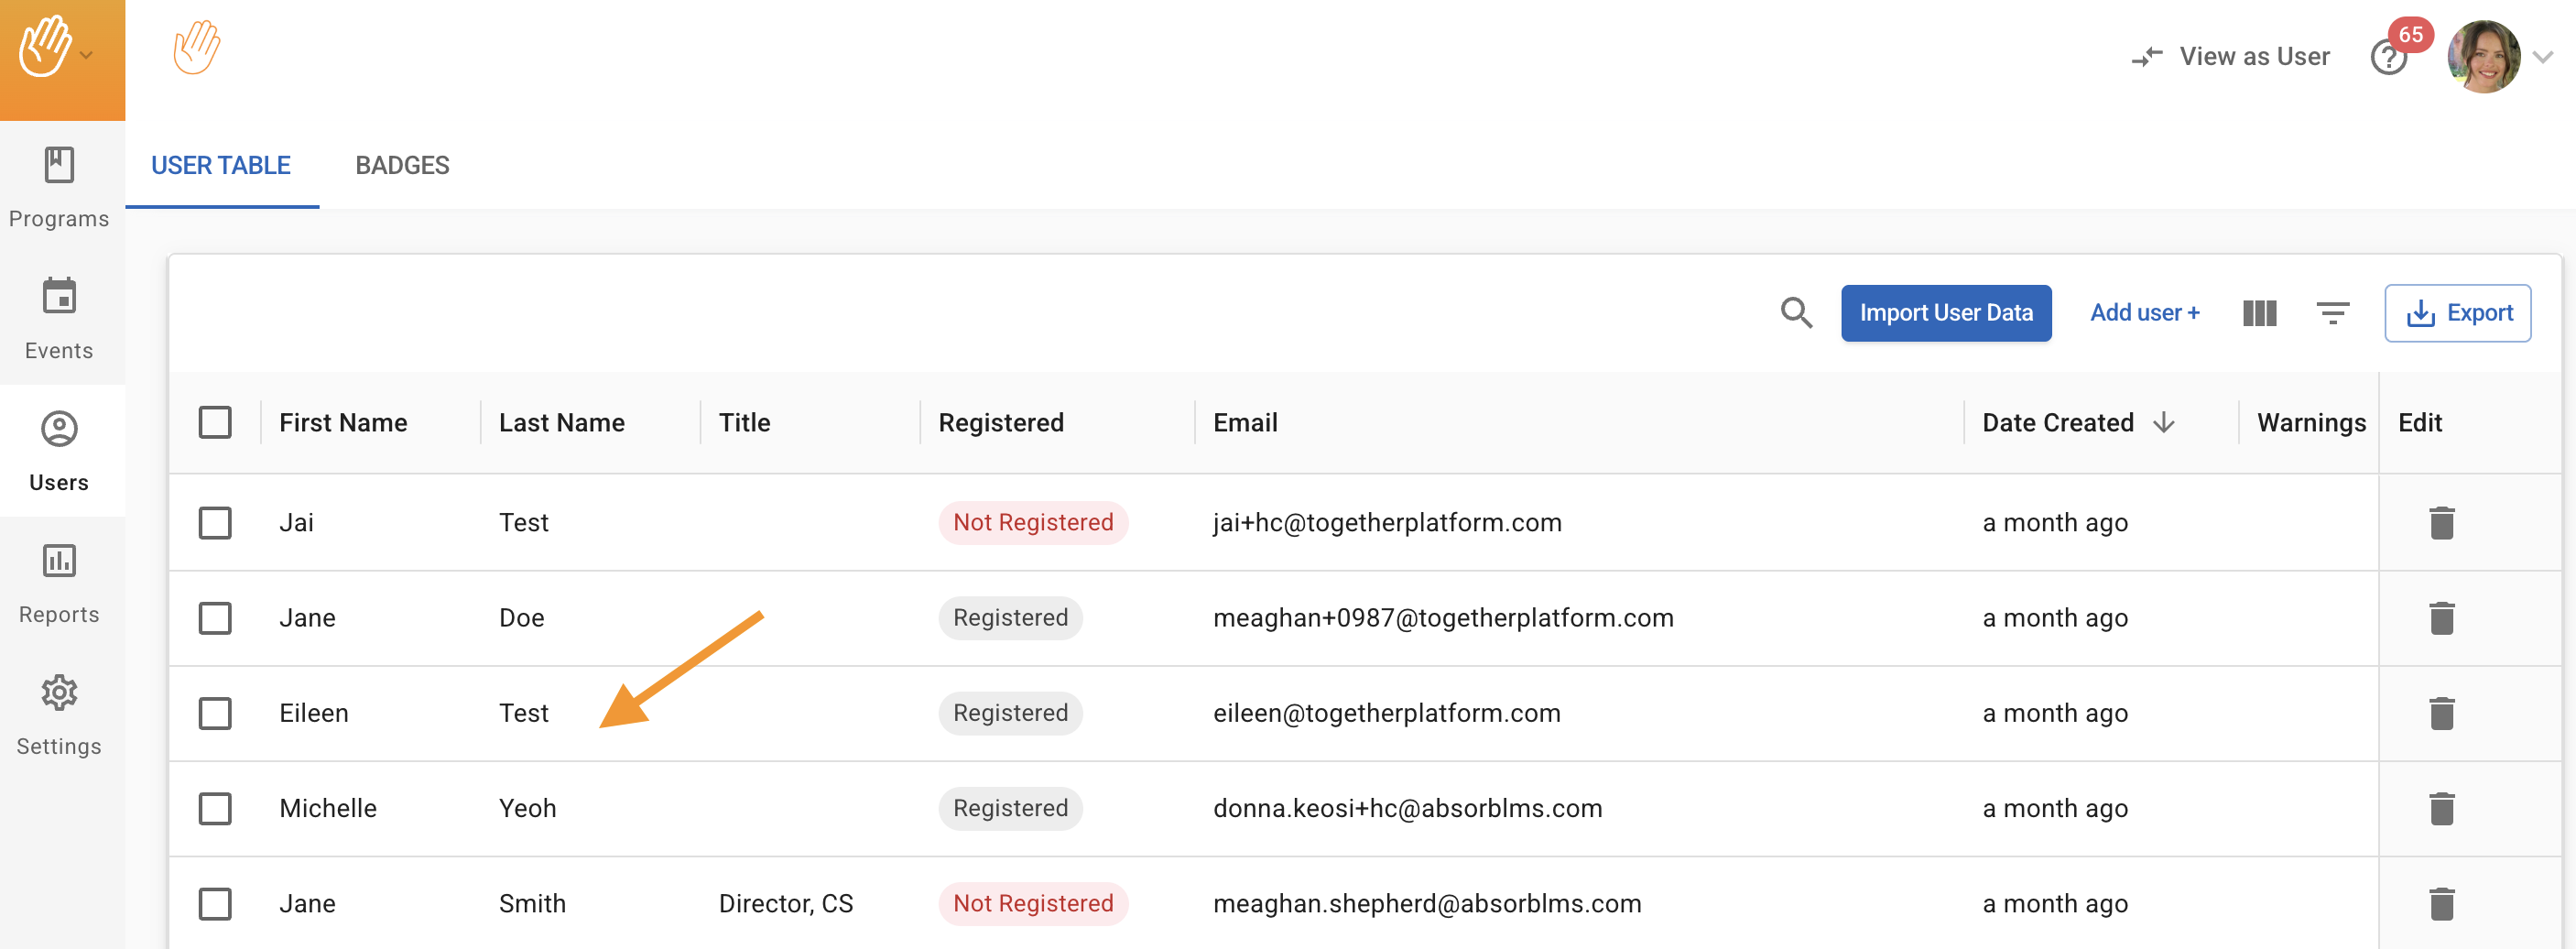Click the Add user + link

(2144, 313)
